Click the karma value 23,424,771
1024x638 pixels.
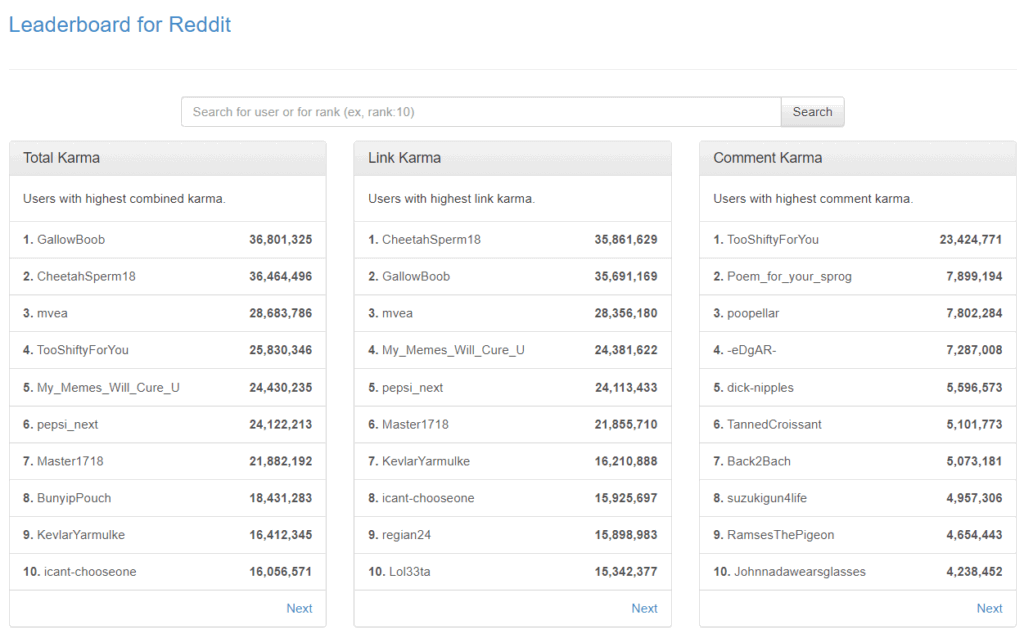click(970, 240)
